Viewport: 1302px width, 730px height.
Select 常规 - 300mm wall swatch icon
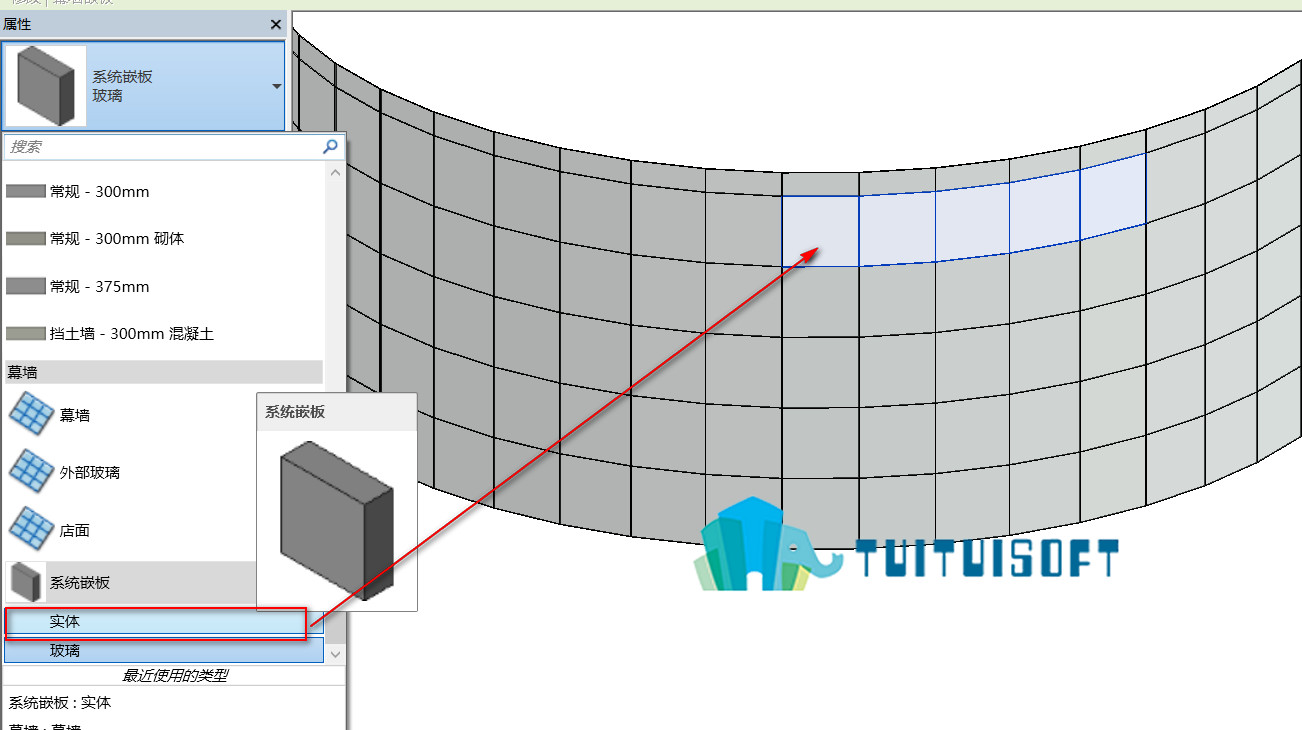coord(26,191)
